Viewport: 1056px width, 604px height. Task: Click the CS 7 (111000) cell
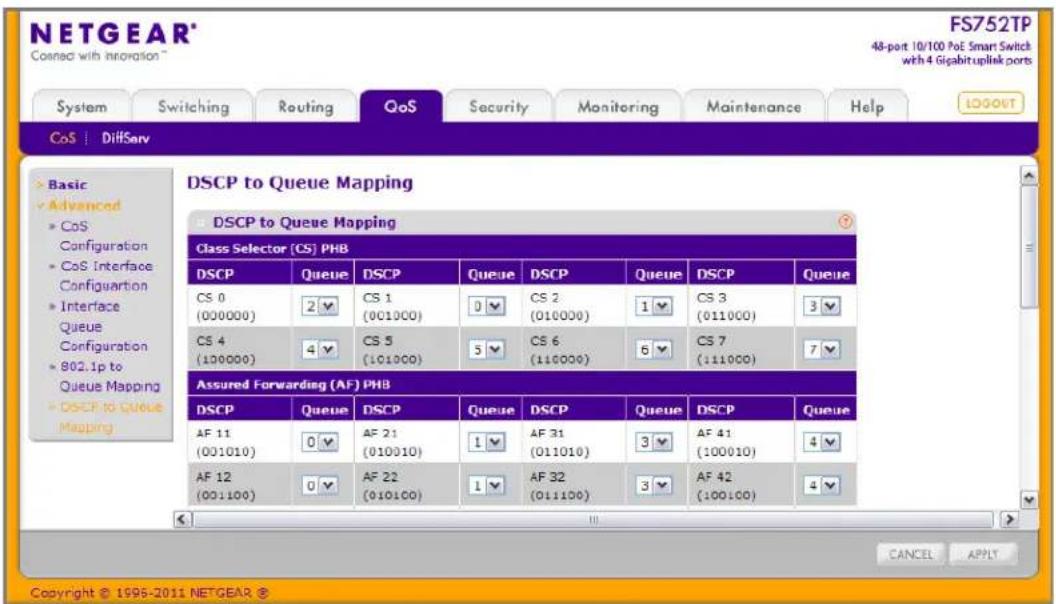click(741, 350)
